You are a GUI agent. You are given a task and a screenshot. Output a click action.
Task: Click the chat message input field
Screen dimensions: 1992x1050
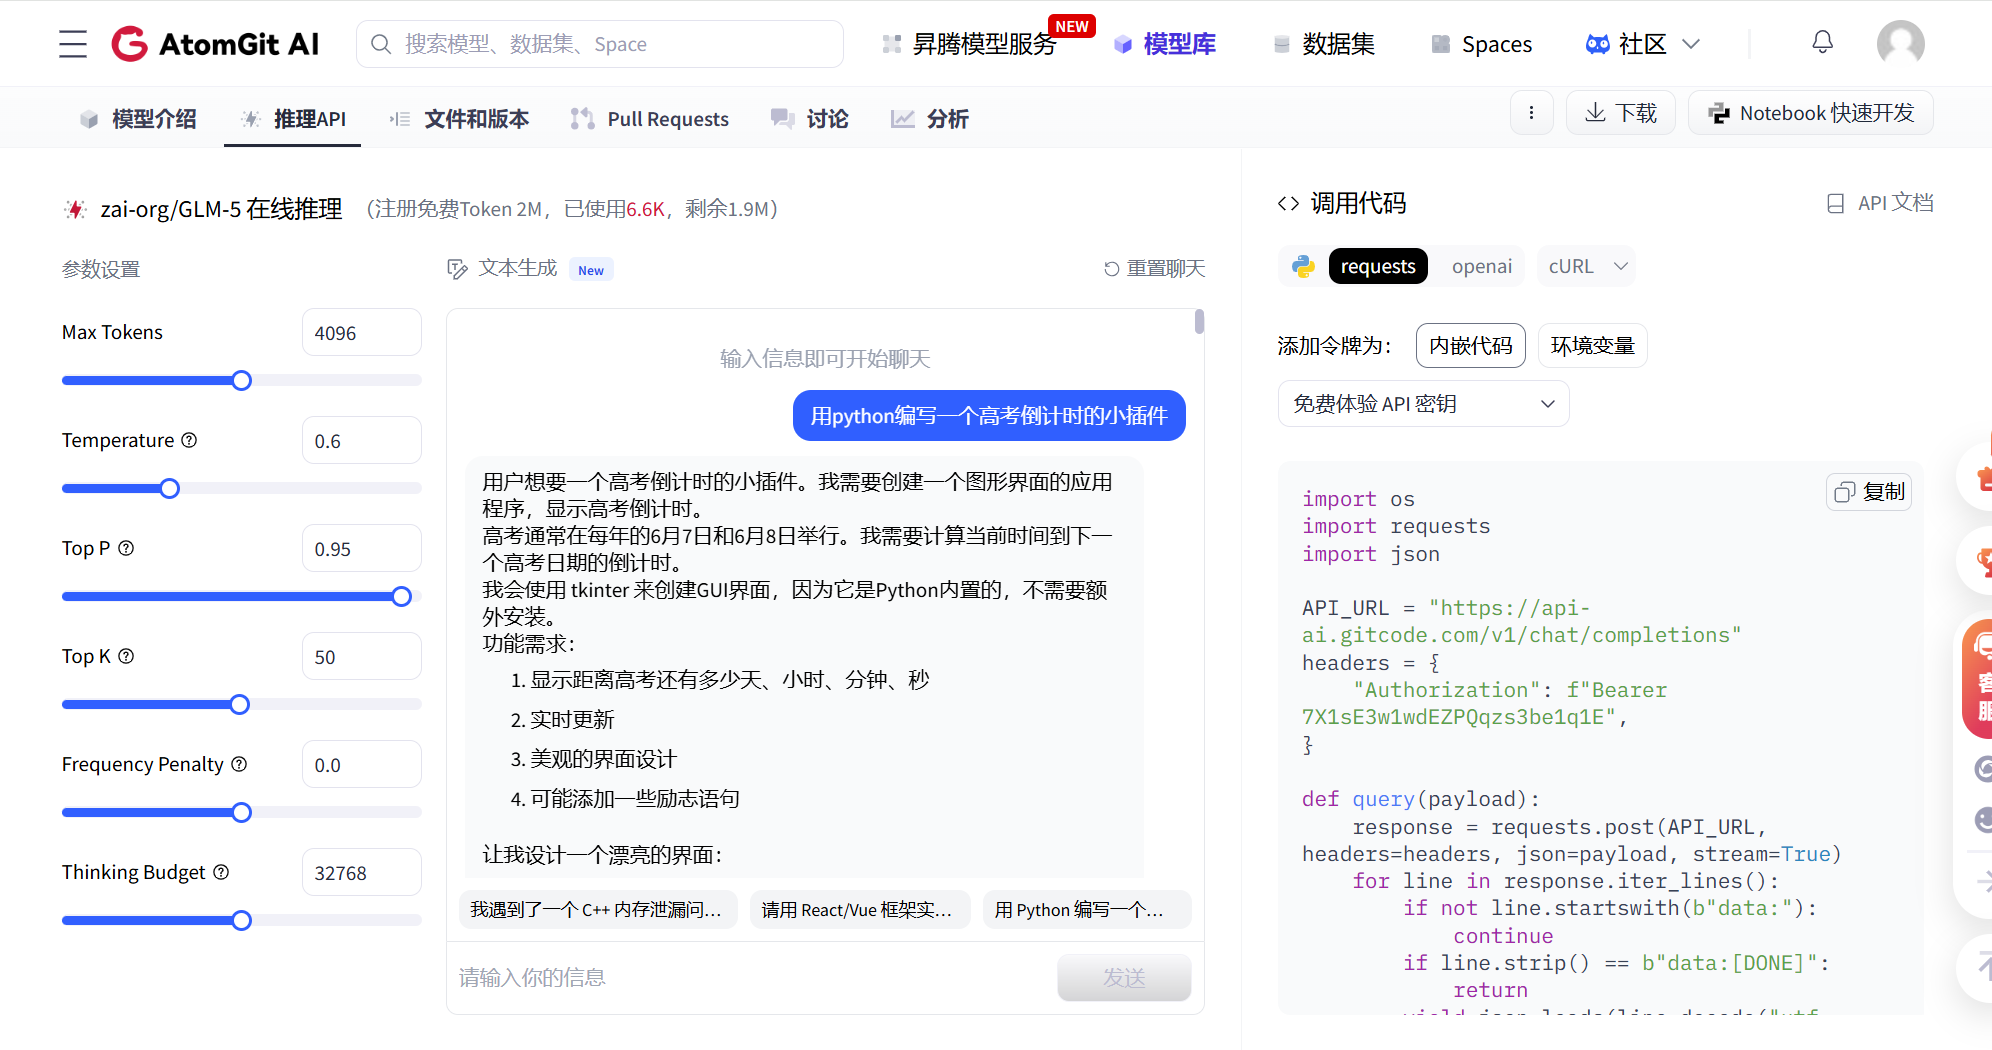click(x=750, y=977)
